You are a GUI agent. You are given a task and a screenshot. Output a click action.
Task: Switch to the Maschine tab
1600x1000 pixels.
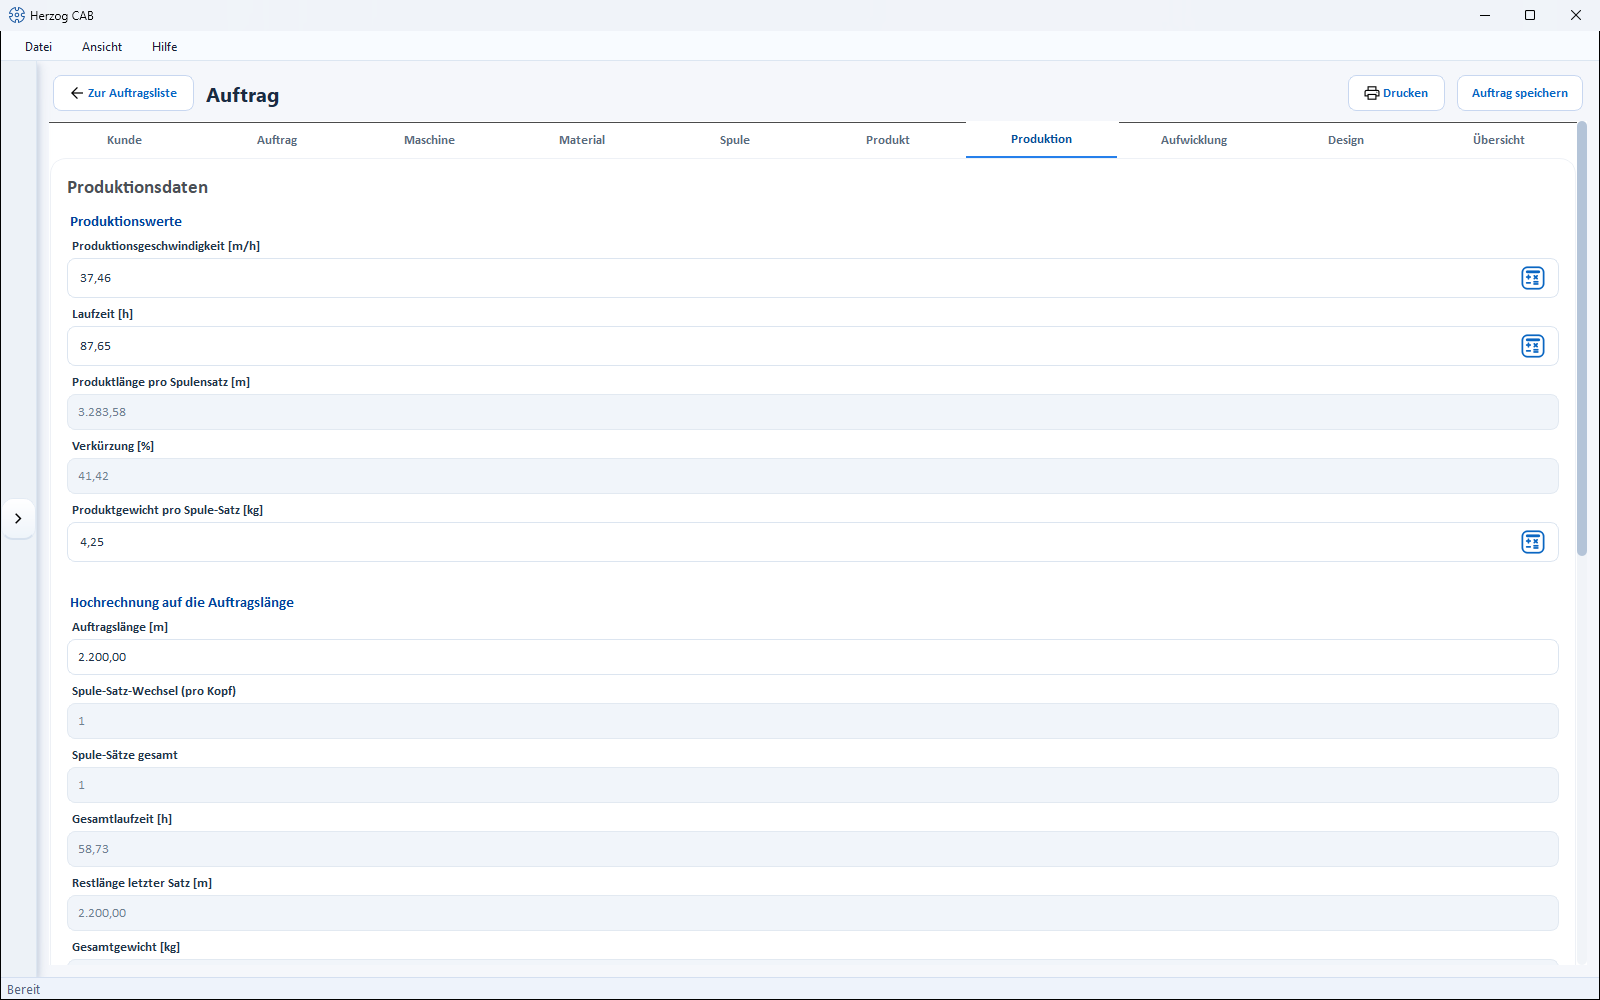click(x=430, y=140)
